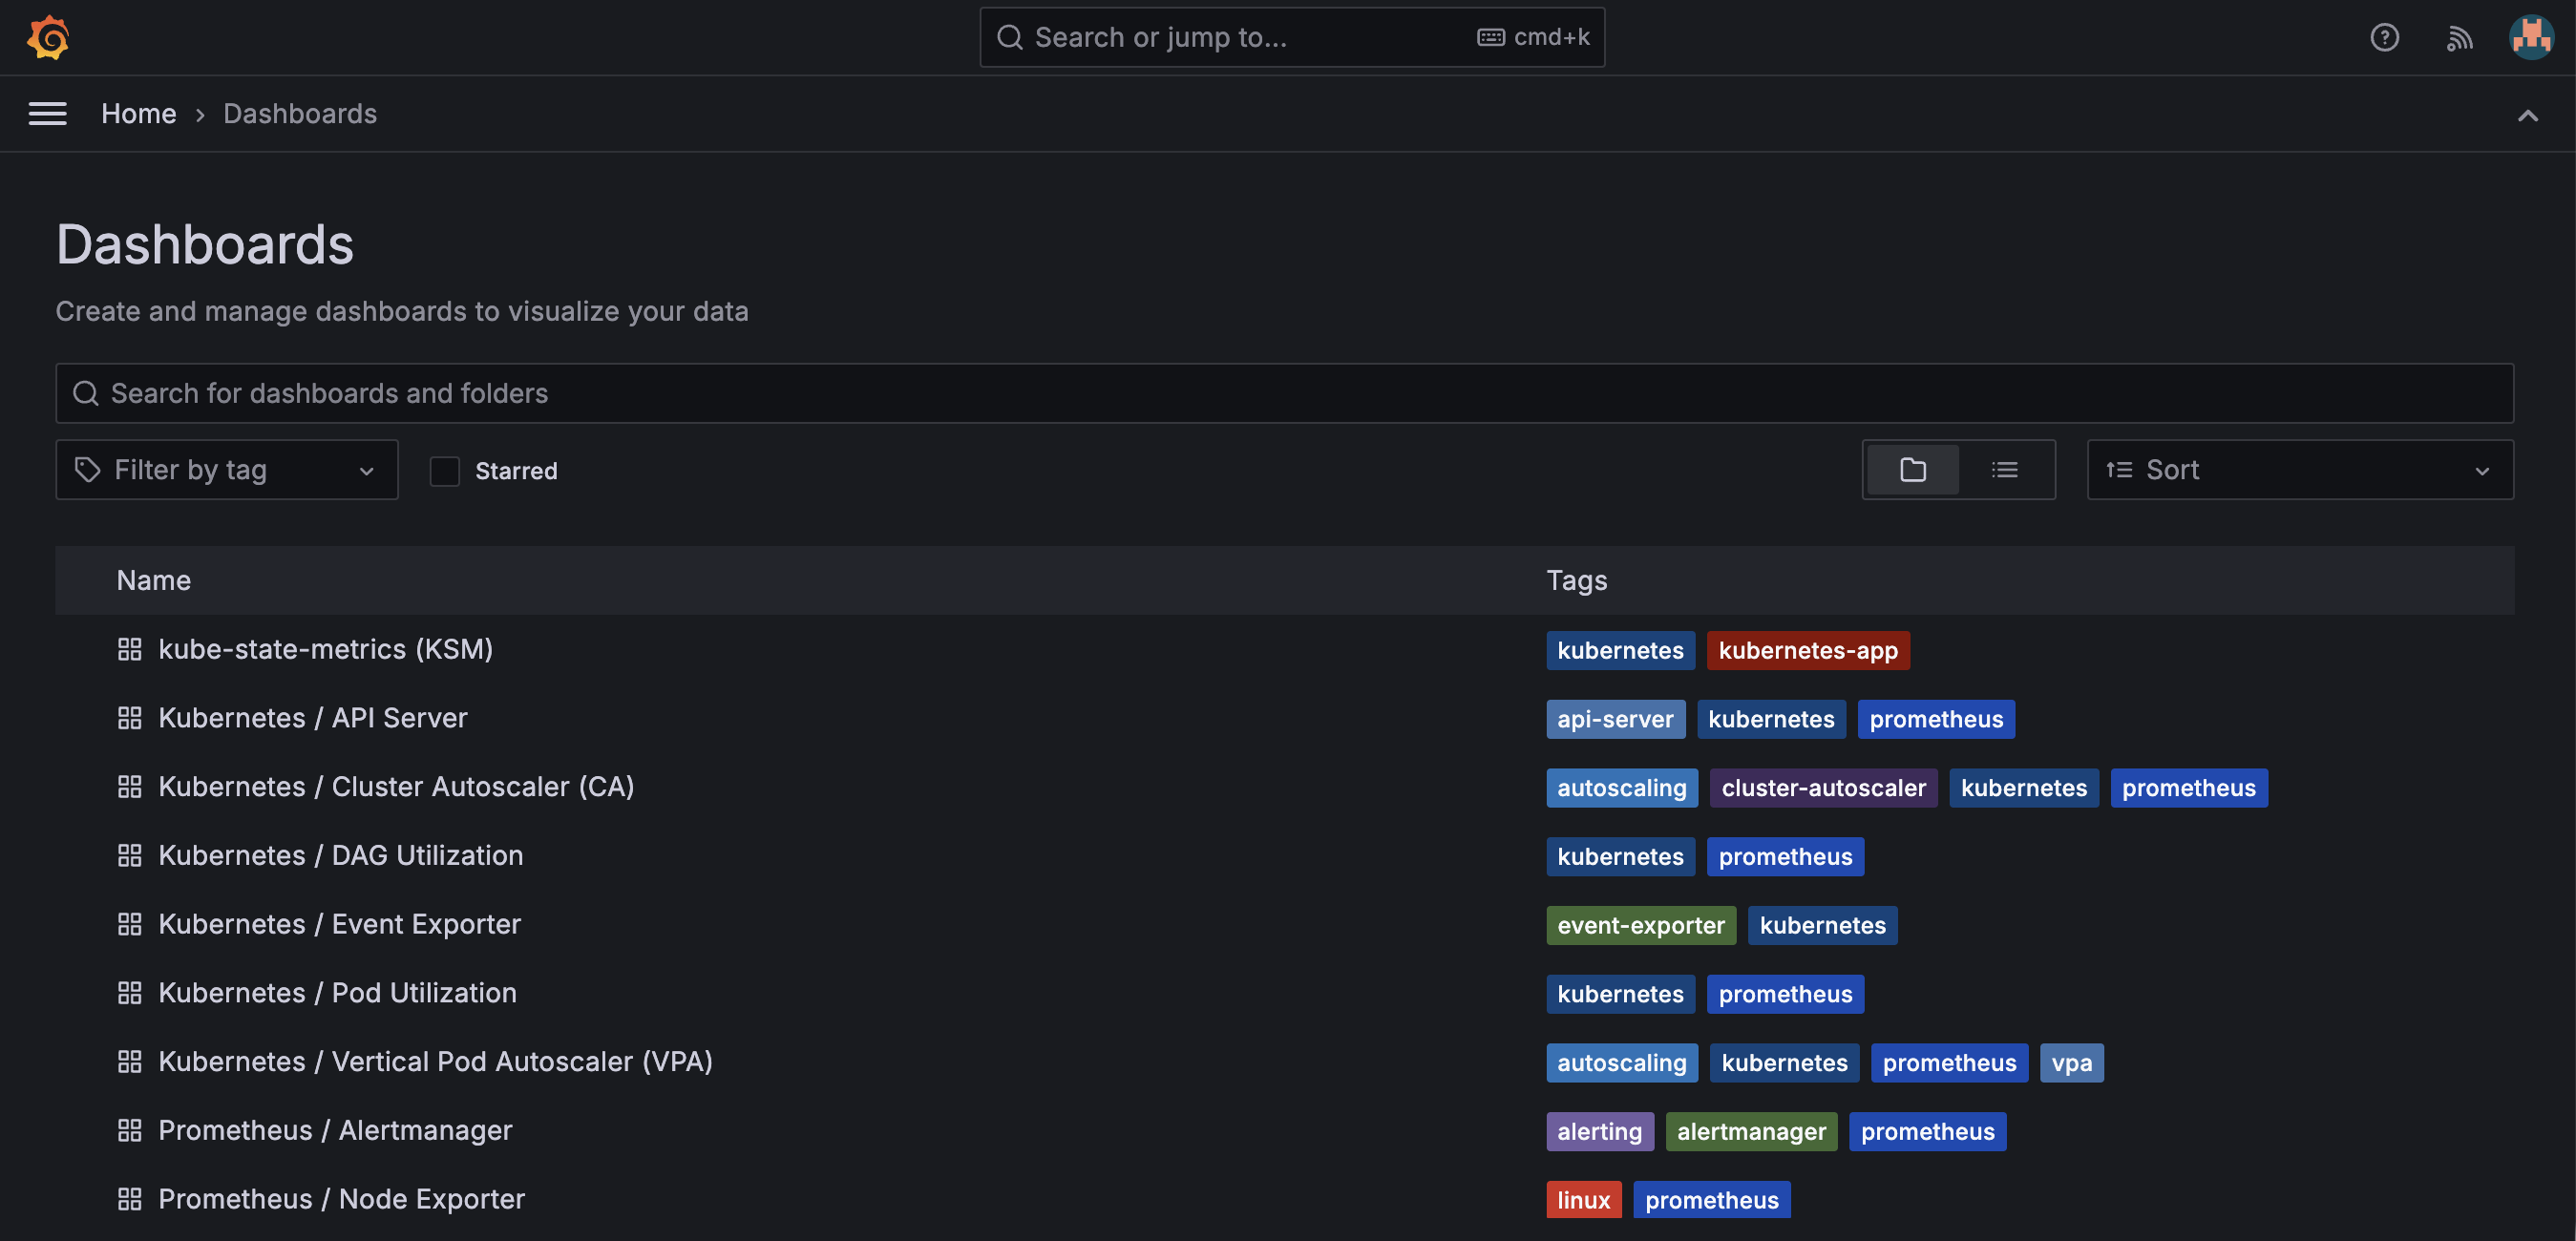Switch to list view layout

[2005, 469]
